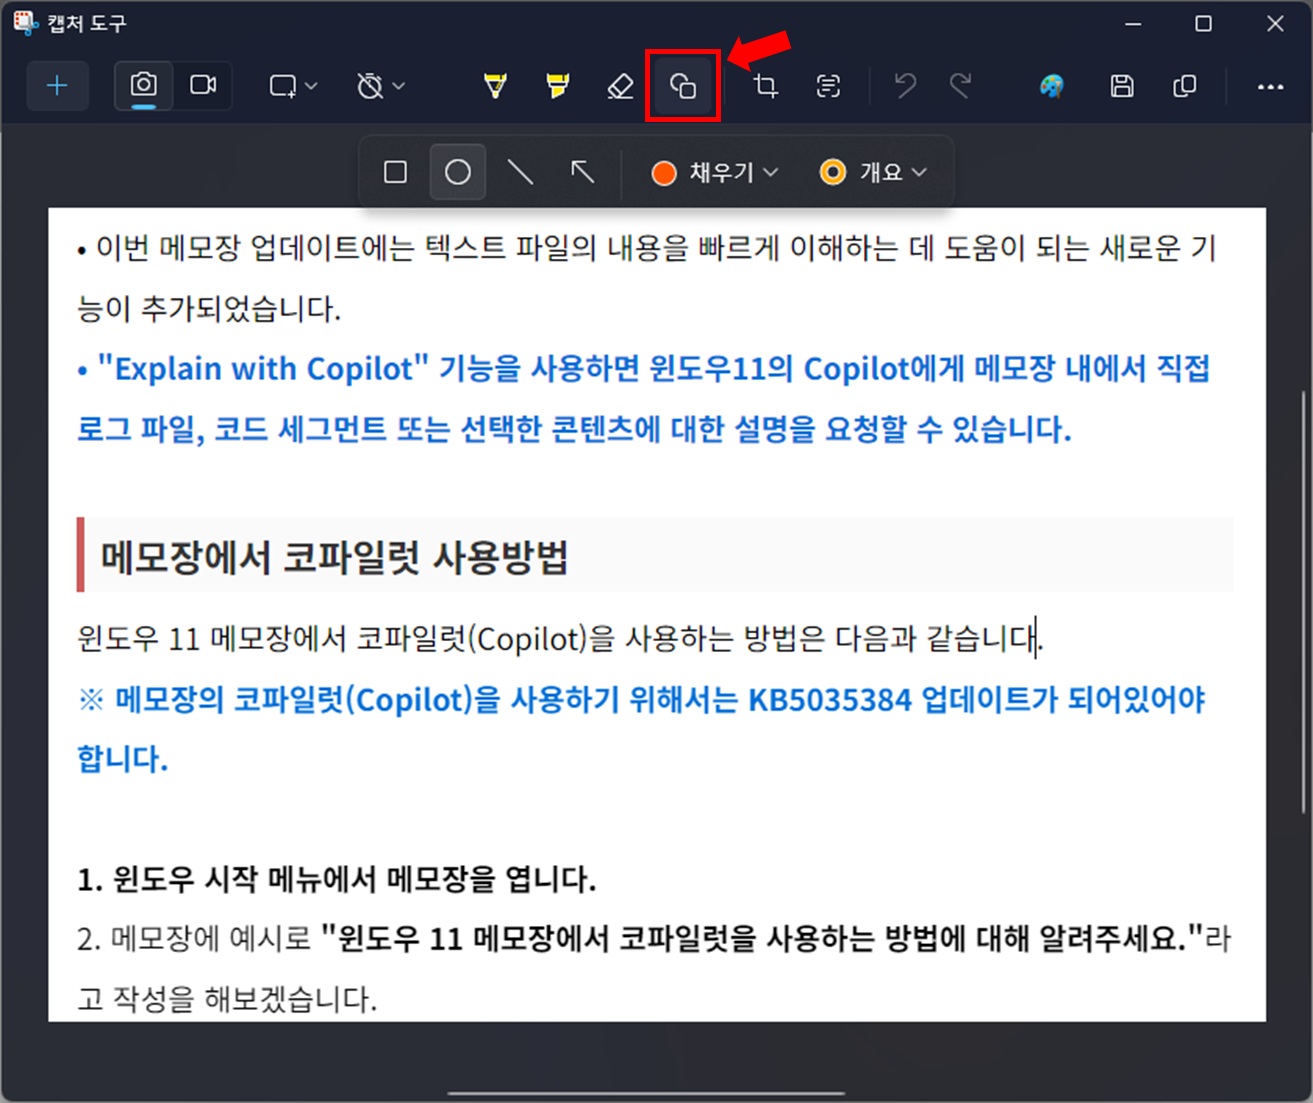Open the See more three-dots menu

point(1270,87)
